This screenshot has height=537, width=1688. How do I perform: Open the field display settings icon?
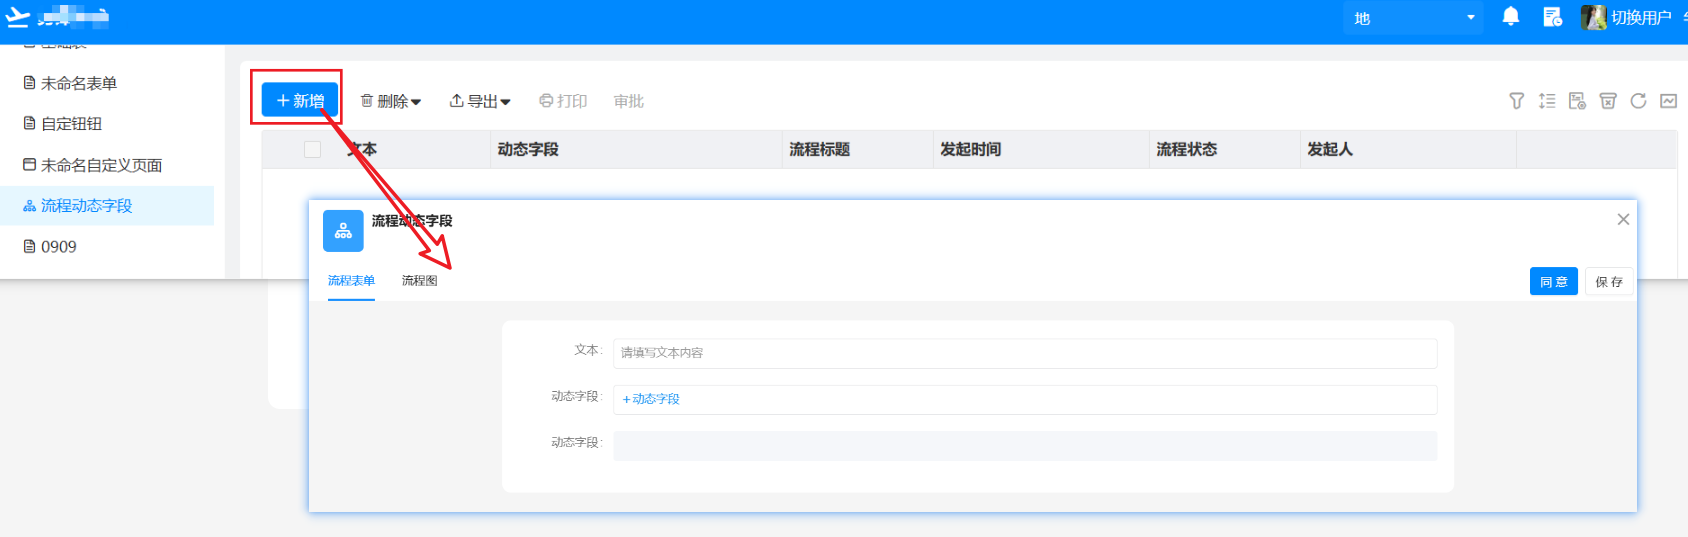point(1577,101)
